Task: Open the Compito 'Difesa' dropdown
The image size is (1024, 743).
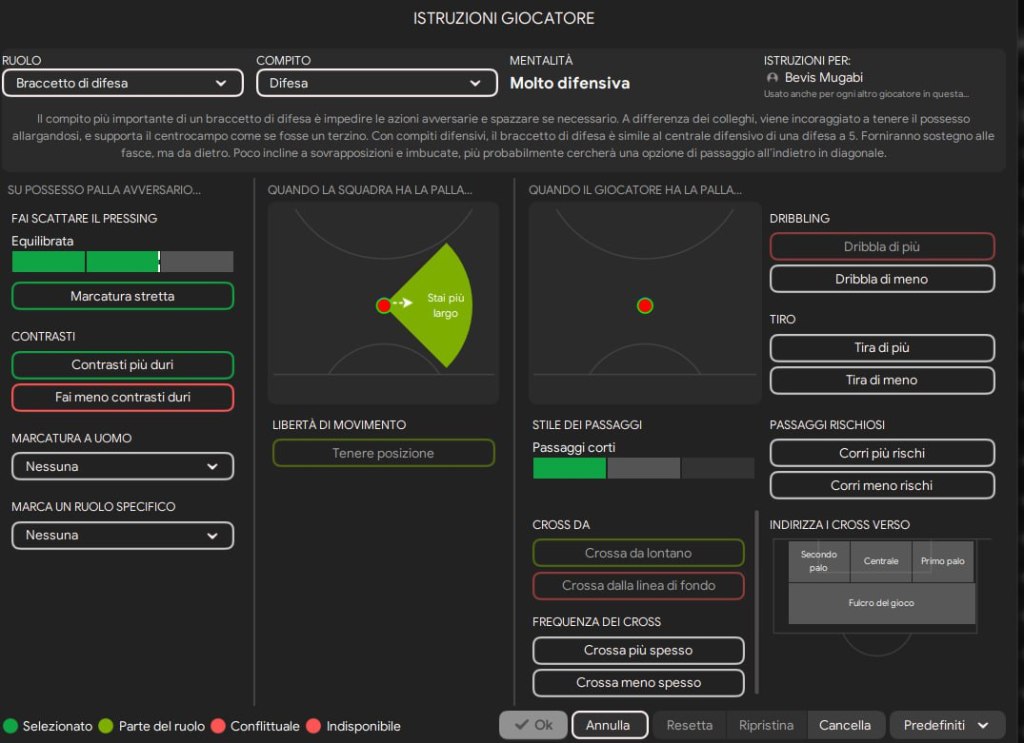Action: (376, 83)
